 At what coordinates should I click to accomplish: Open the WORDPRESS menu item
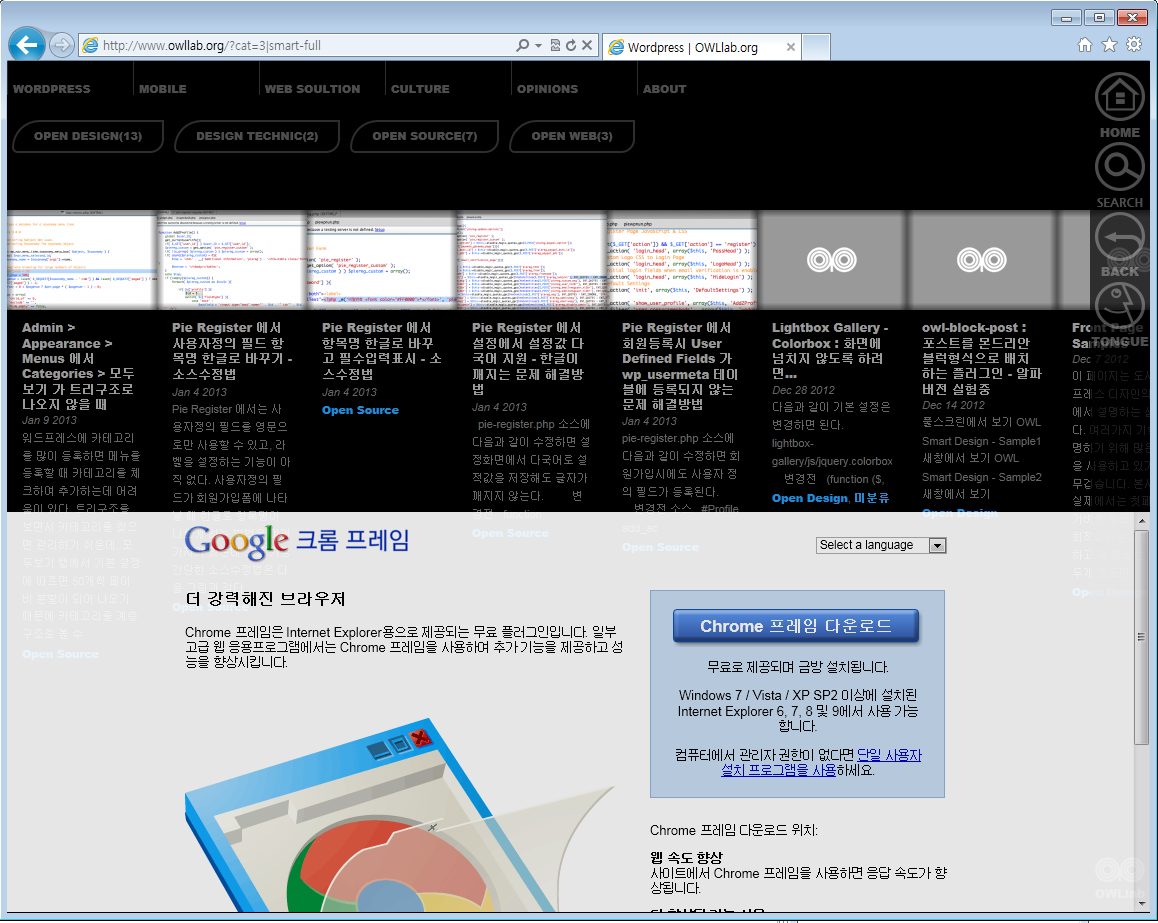tap(52, 89)
